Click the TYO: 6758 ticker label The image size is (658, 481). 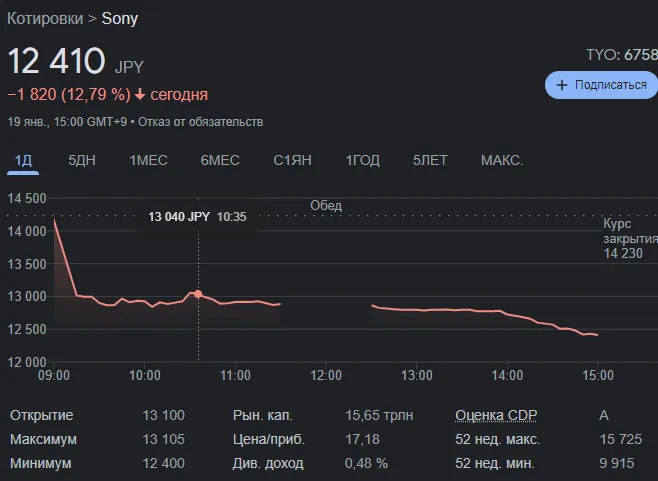click(x=622, y=55)
